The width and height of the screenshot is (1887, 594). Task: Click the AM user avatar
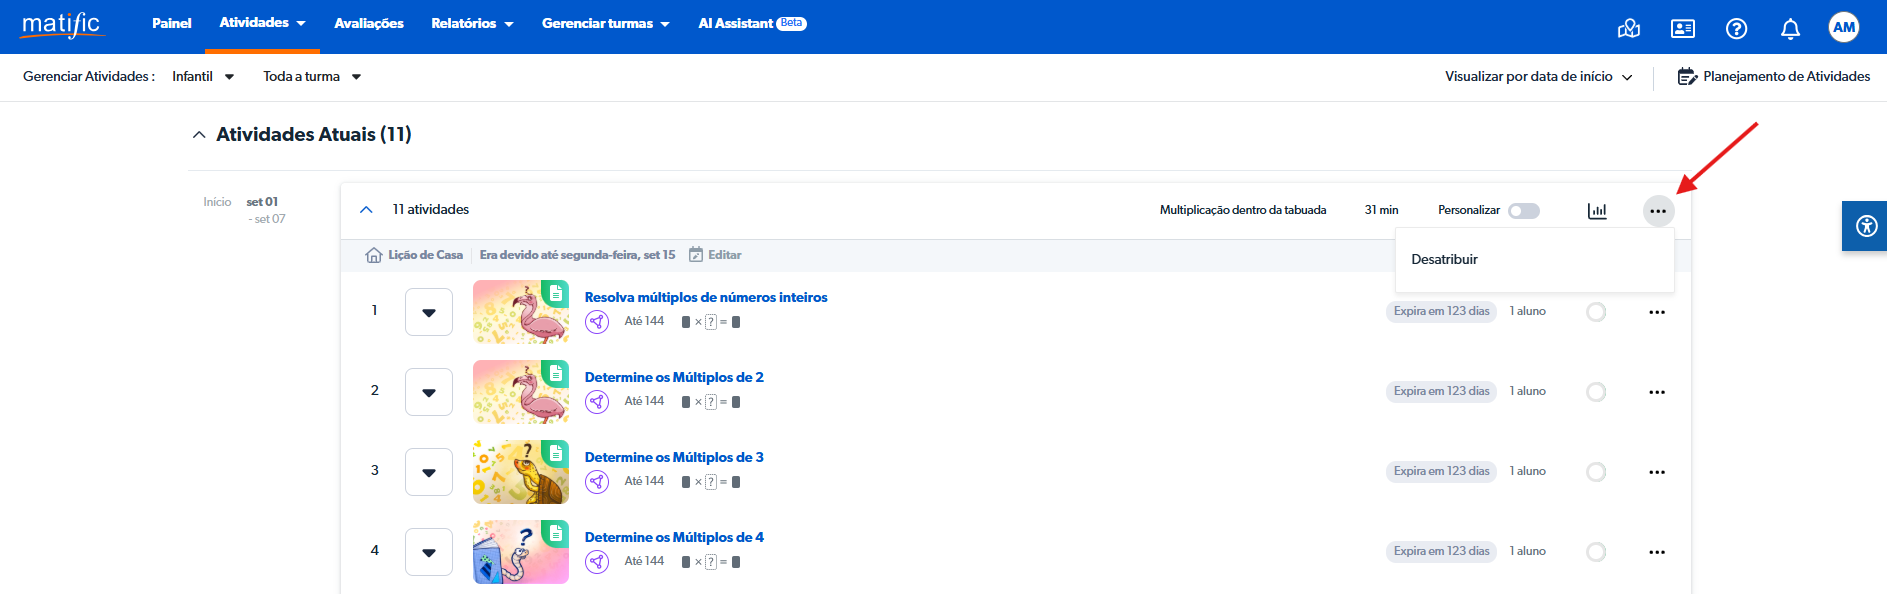point(1844,27)
